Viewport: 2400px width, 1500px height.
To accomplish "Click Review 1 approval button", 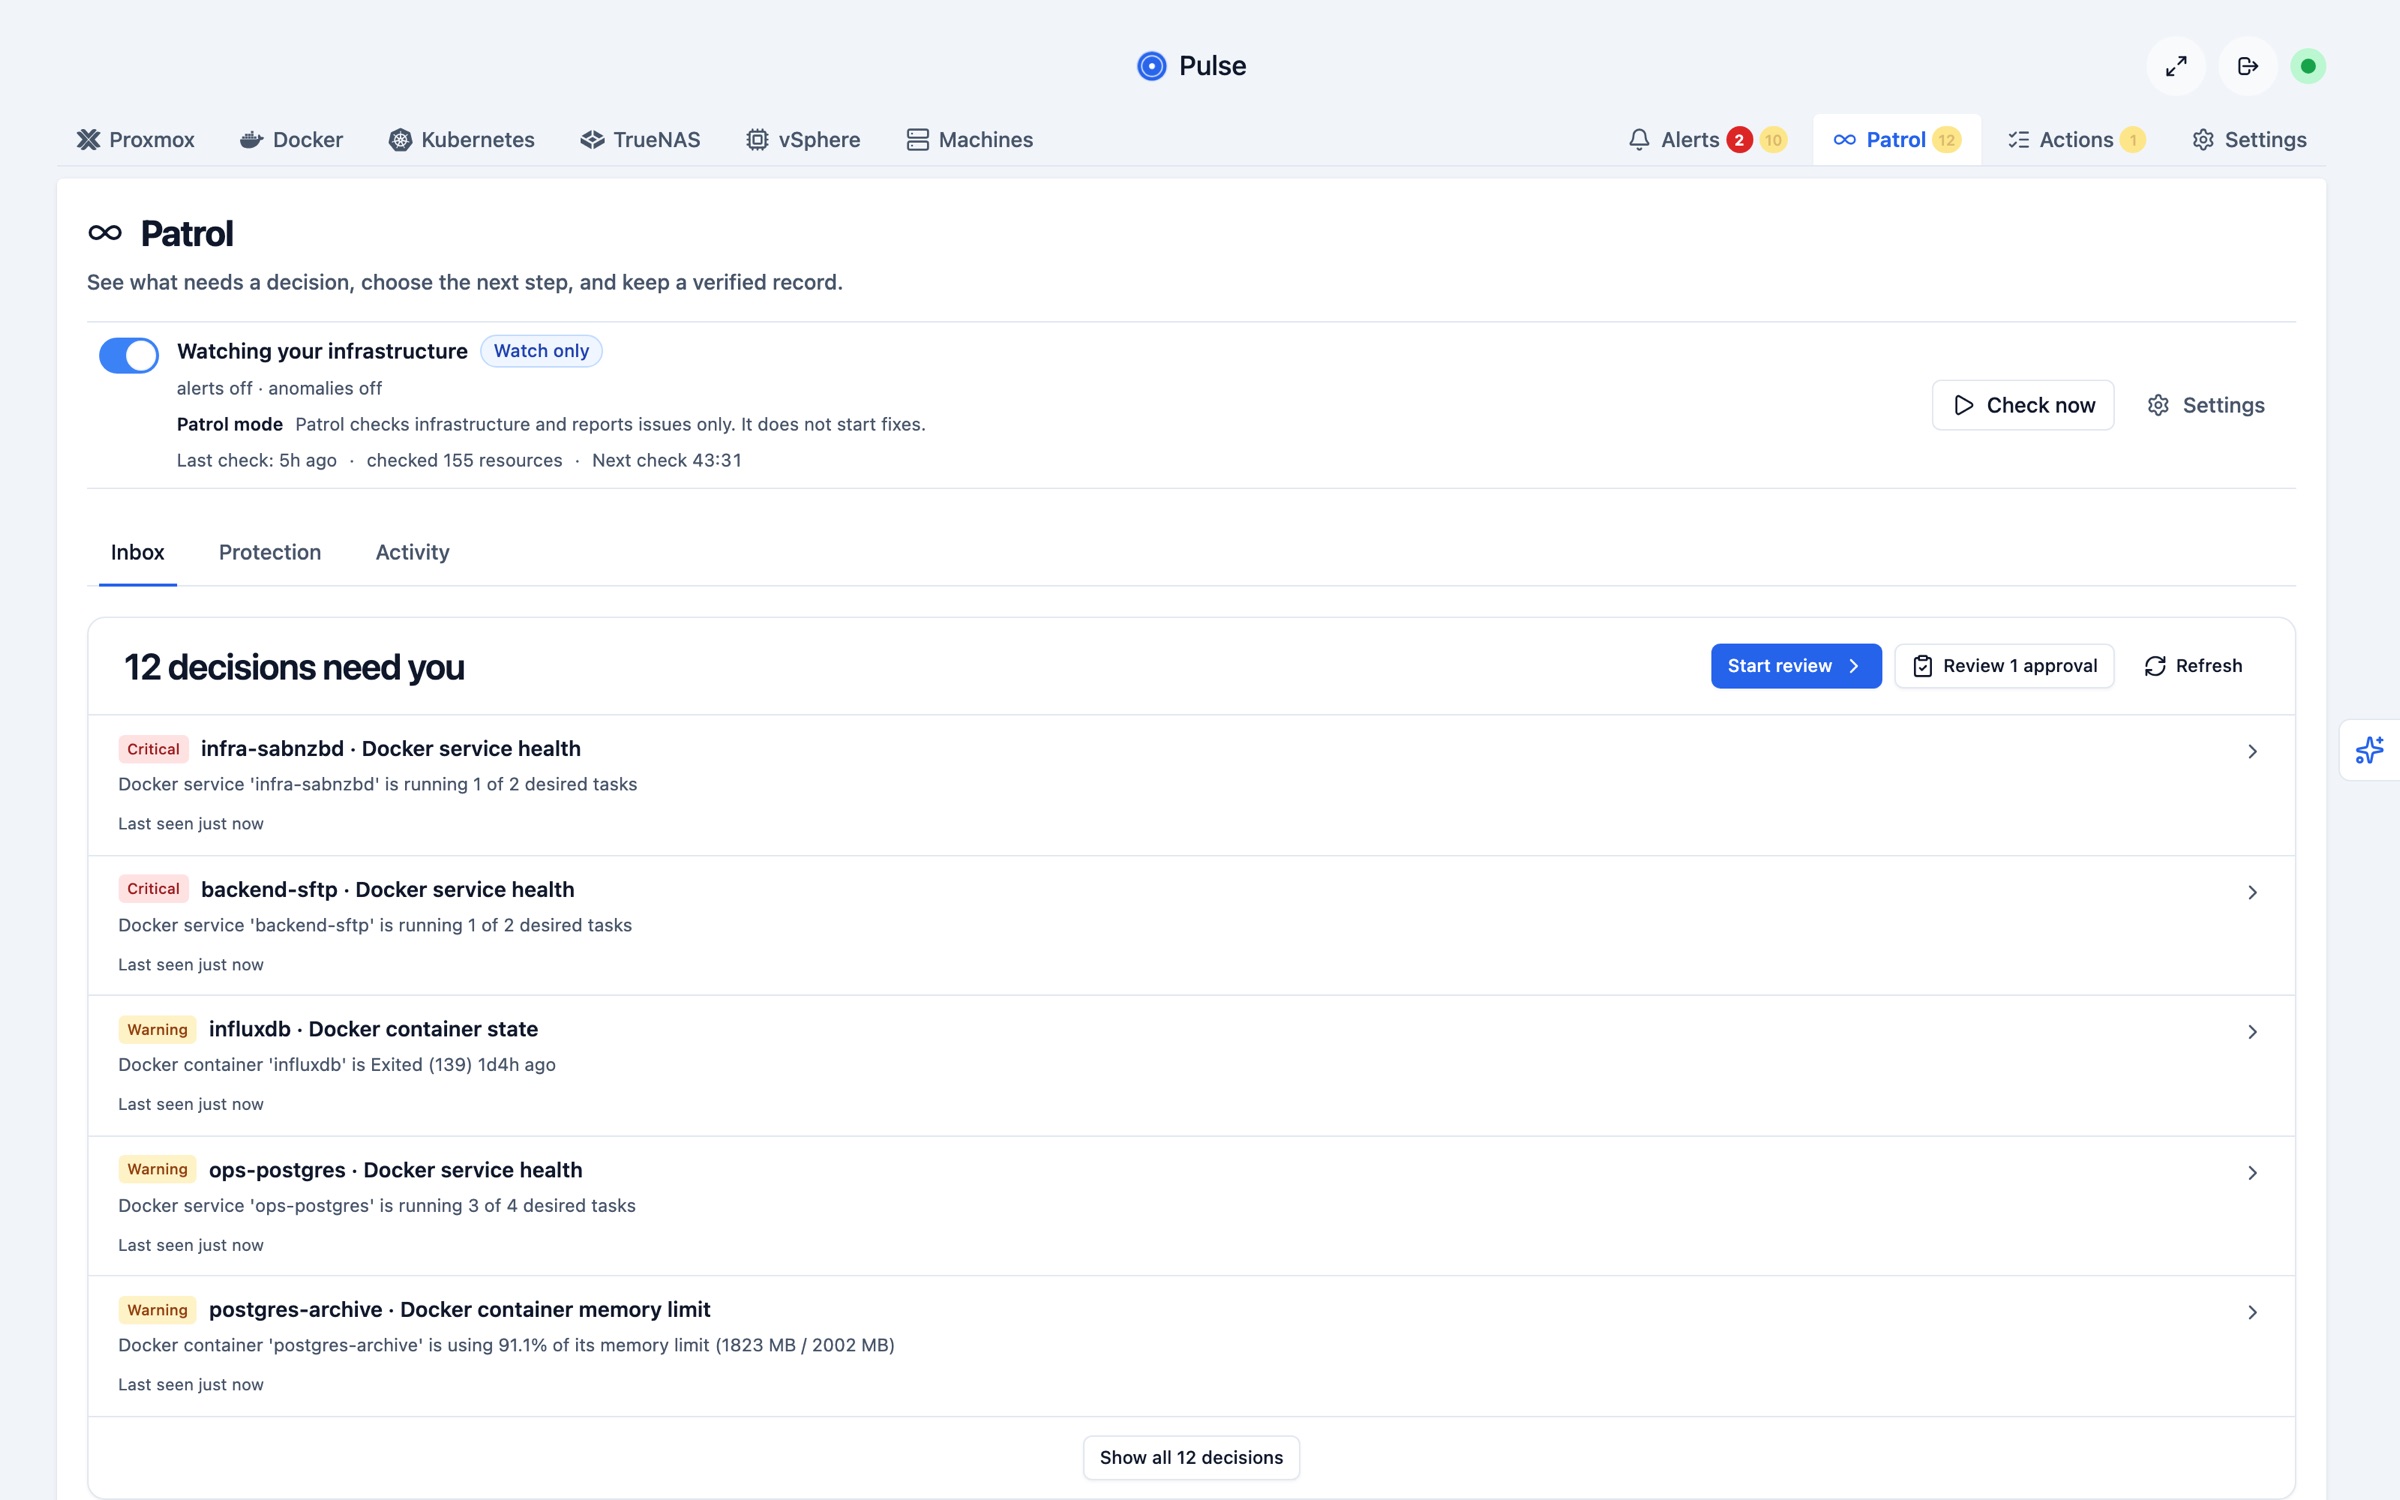I will click(x=2004, y=666).
